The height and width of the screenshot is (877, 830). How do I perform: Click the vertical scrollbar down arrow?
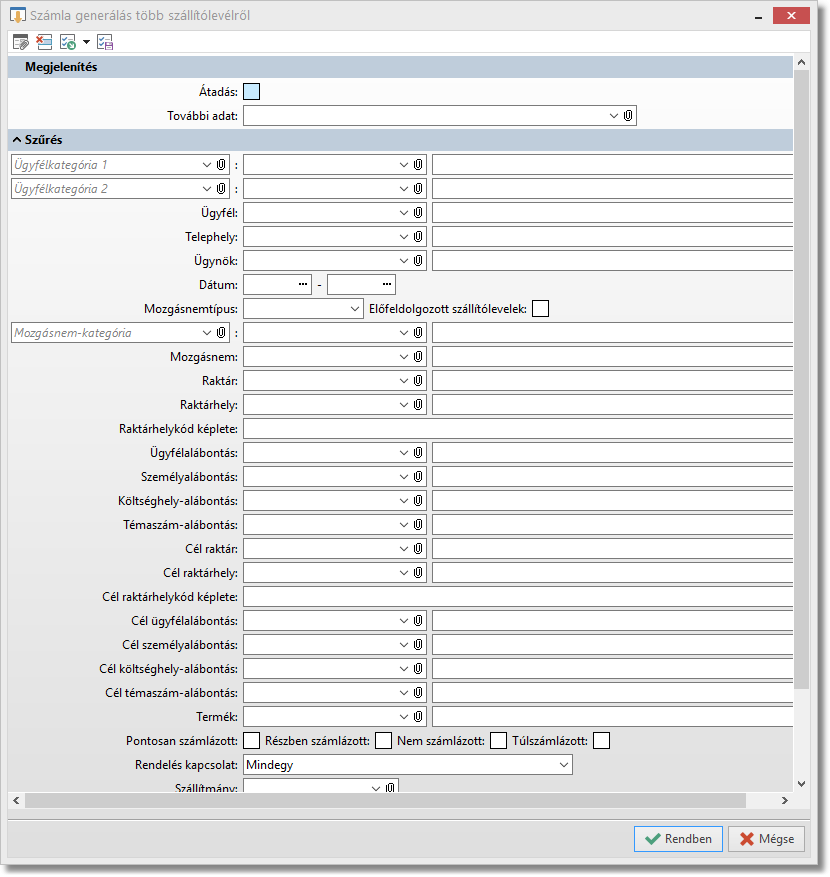[x=801, y=784]
